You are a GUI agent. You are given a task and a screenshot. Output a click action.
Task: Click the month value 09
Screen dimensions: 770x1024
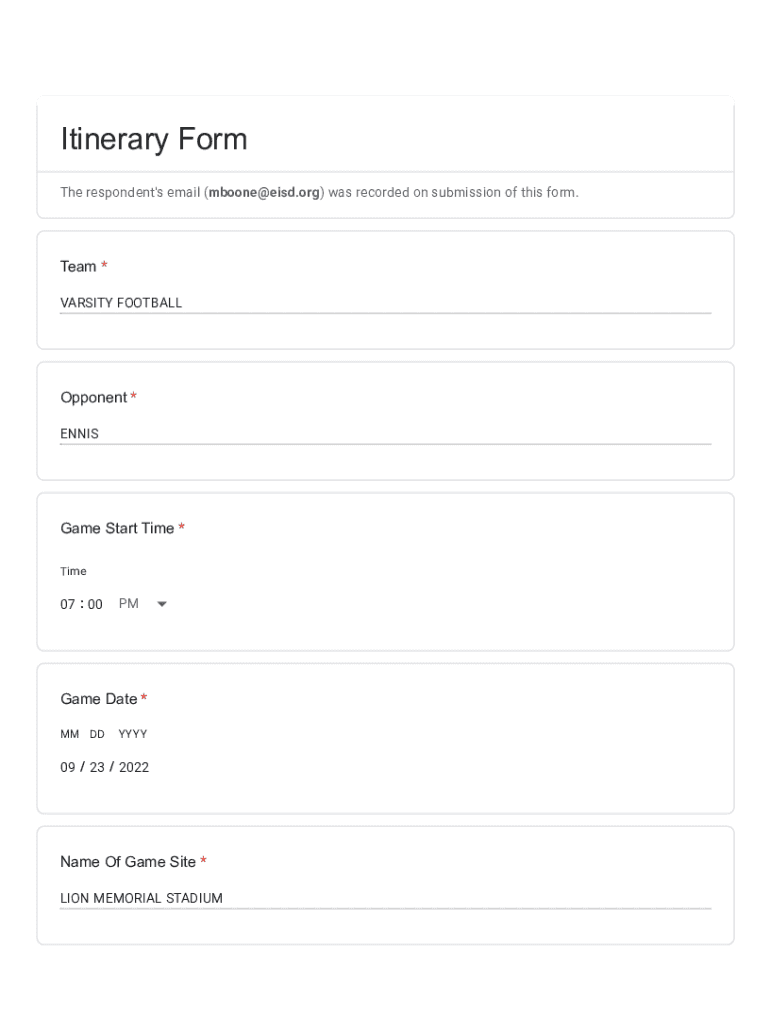[x=68, y=768]
